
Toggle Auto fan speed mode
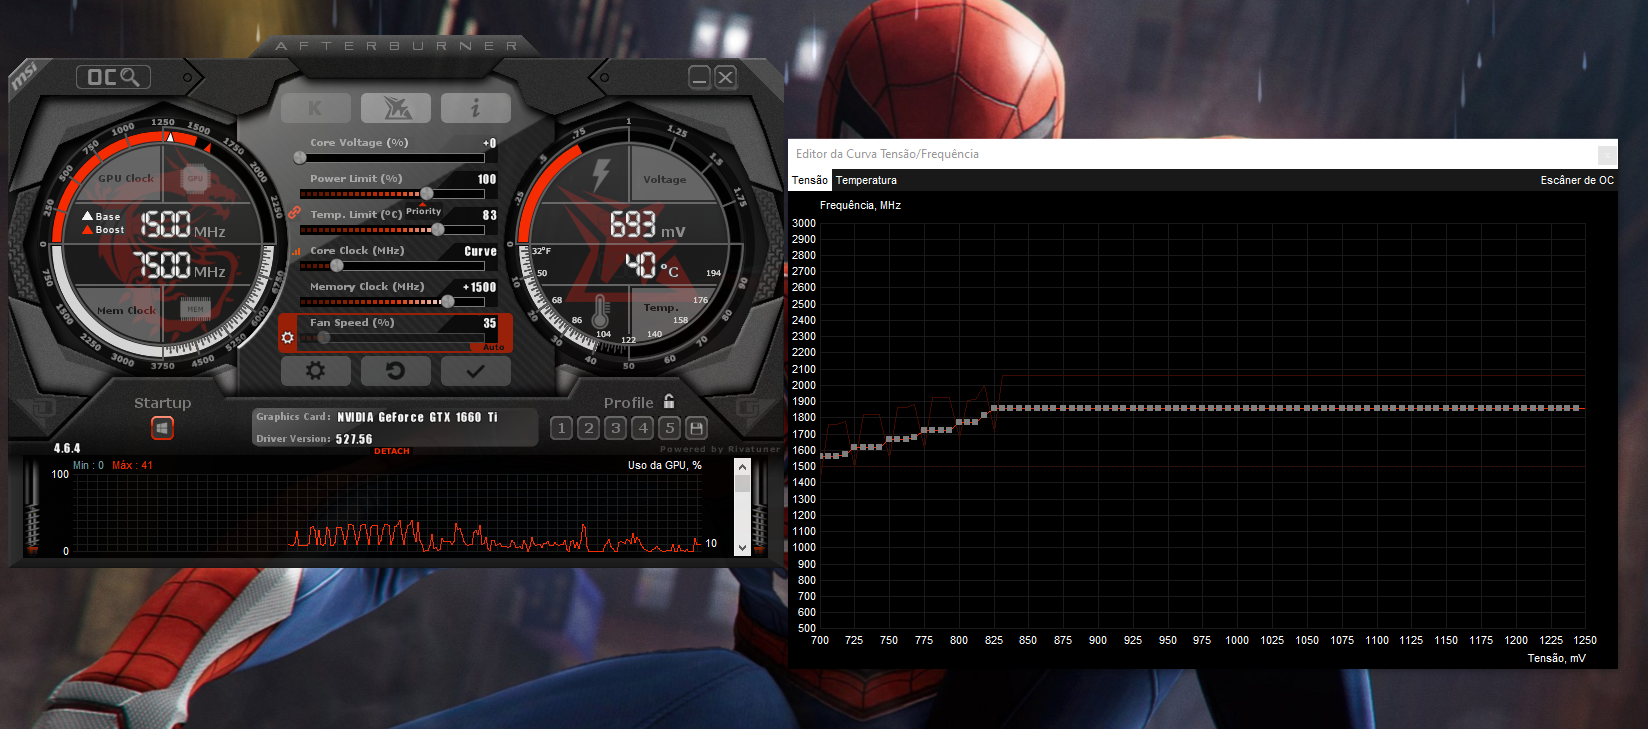(494, 347)
